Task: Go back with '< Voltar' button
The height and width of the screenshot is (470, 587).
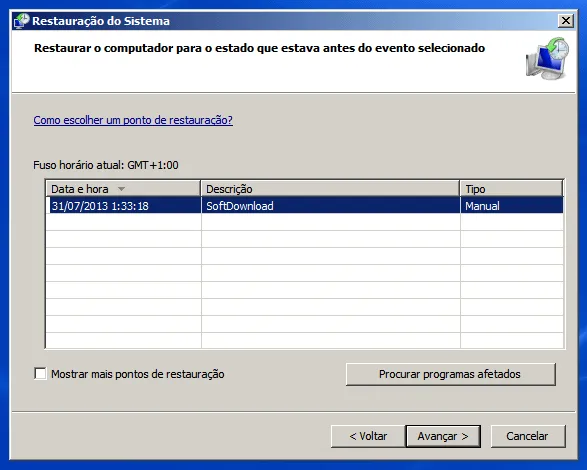Action: click(x=368, y=436)
